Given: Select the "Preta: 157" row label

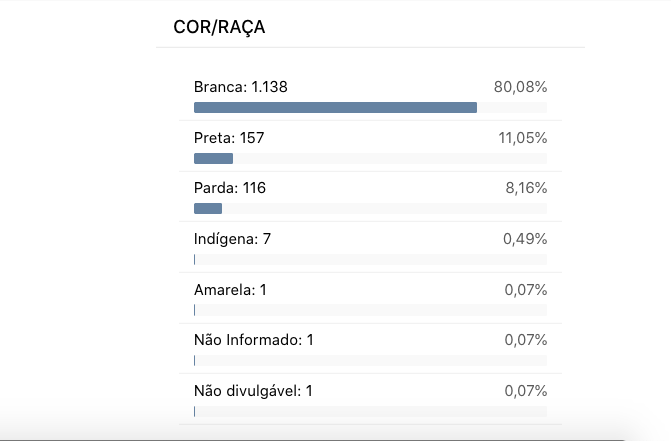Looking at the screenshot, I should 229,137.
